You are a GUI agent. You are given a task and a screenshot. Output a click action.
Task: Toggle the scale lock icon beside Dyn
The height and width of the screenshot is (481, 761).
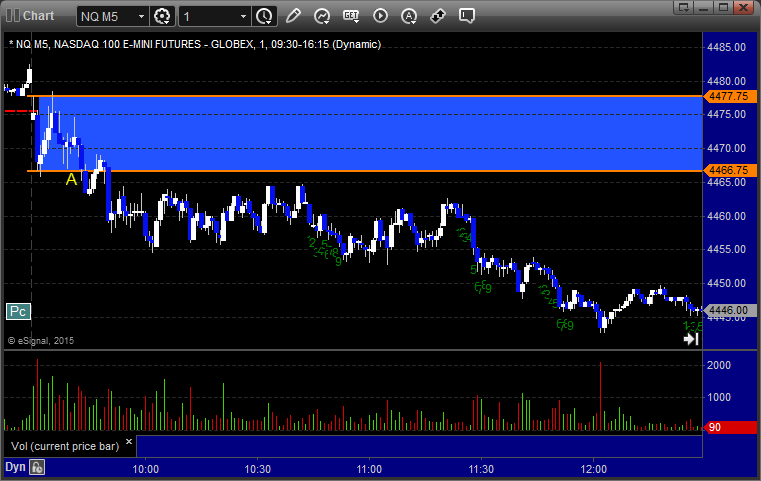[37, 467]
